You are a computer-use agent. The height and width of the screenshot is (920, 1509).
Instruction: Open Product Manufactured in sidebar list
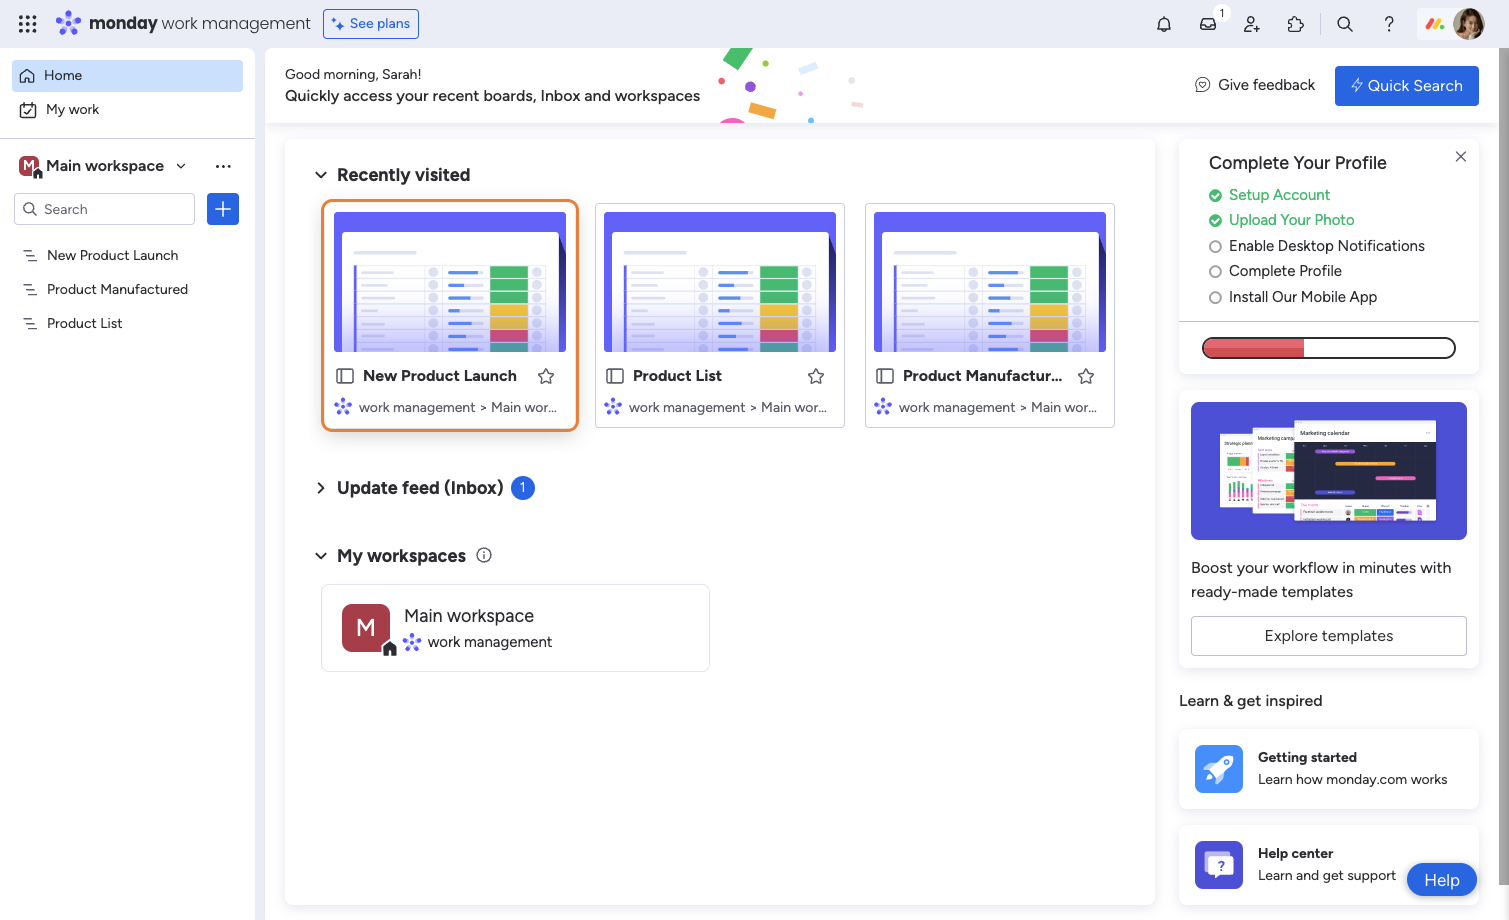tap(127, 289)
